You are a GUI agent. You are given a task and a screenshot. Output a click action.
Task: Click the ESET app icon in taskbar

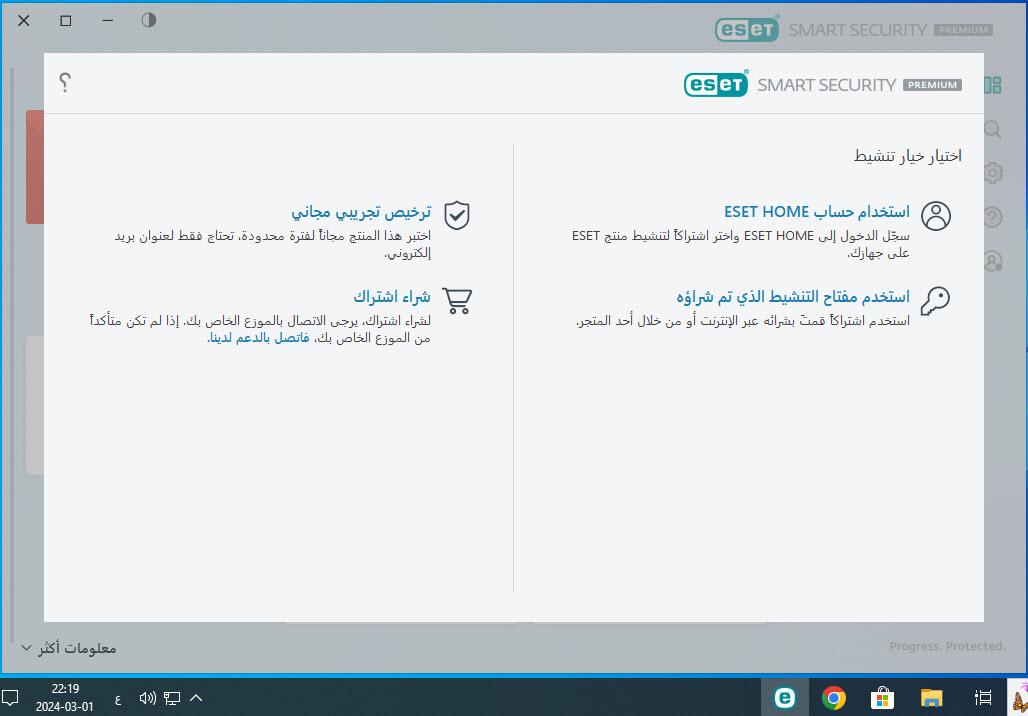(784, 697)
